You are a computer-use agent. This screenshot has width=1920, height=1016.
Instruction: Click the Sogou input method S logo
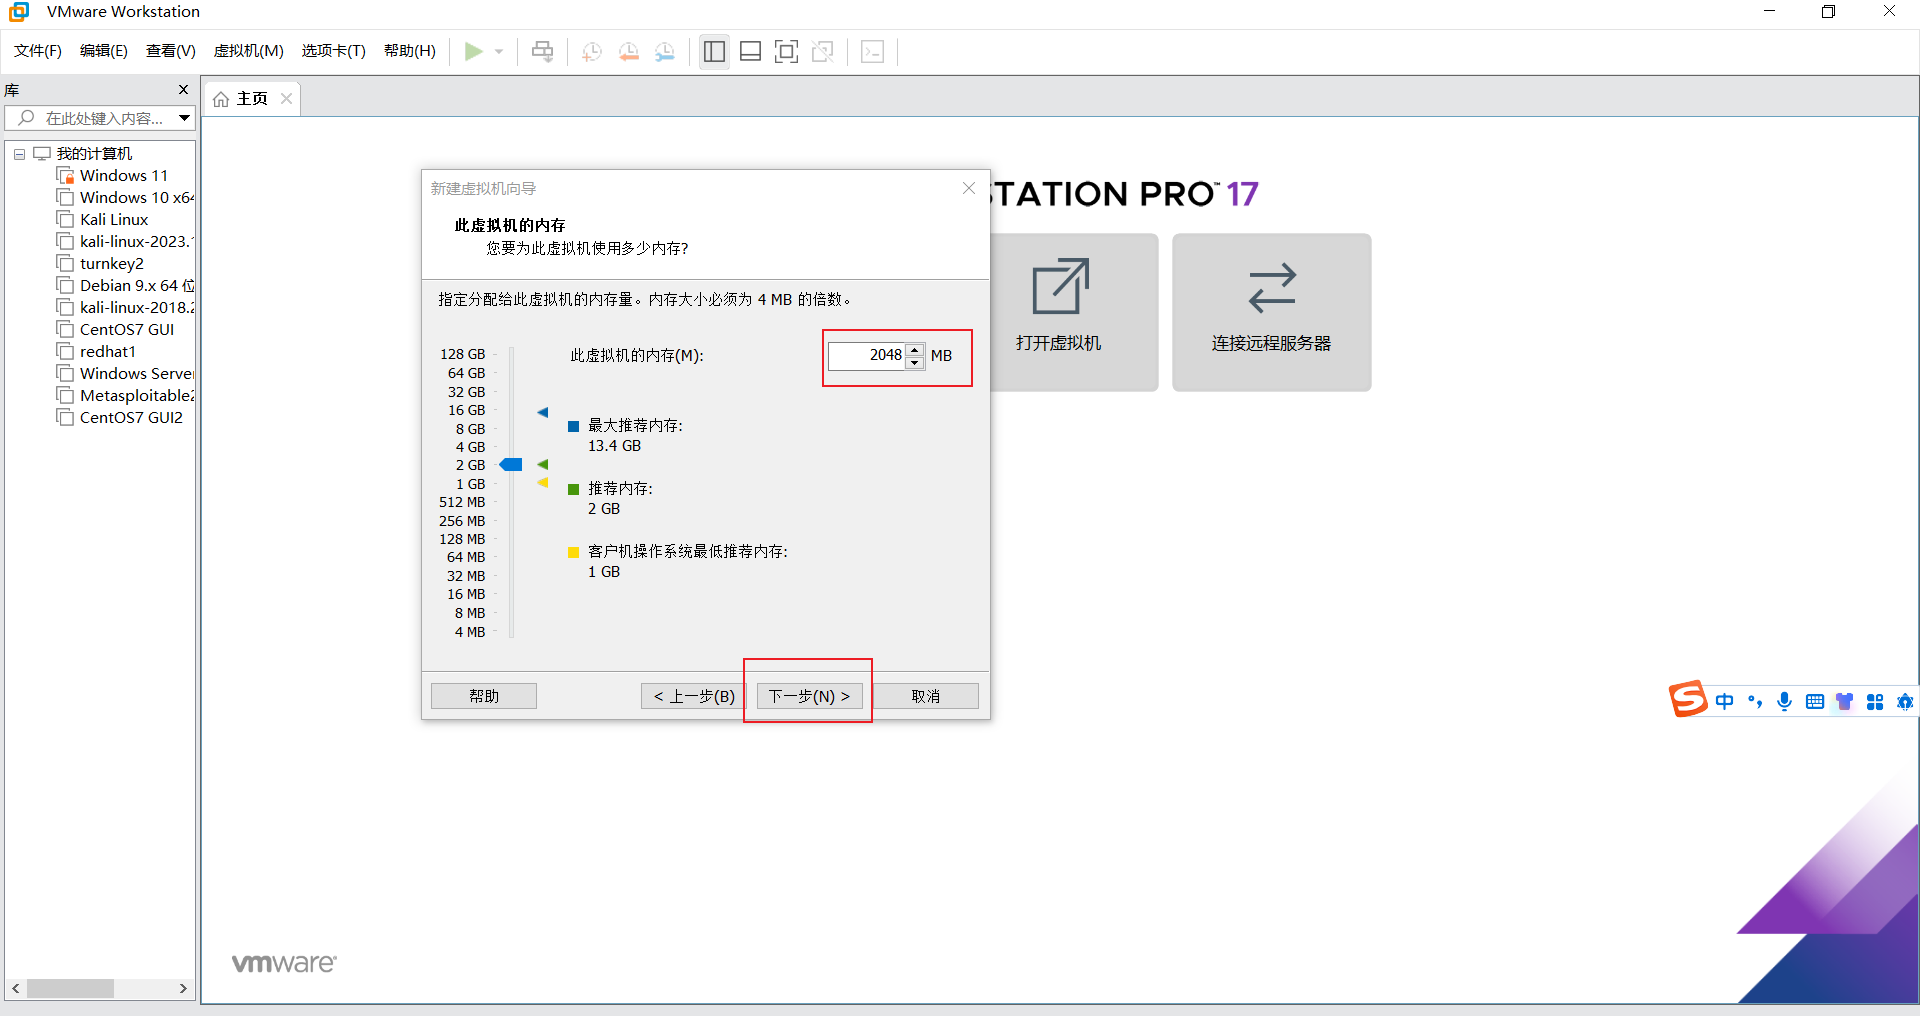(x=1688, y=699)
